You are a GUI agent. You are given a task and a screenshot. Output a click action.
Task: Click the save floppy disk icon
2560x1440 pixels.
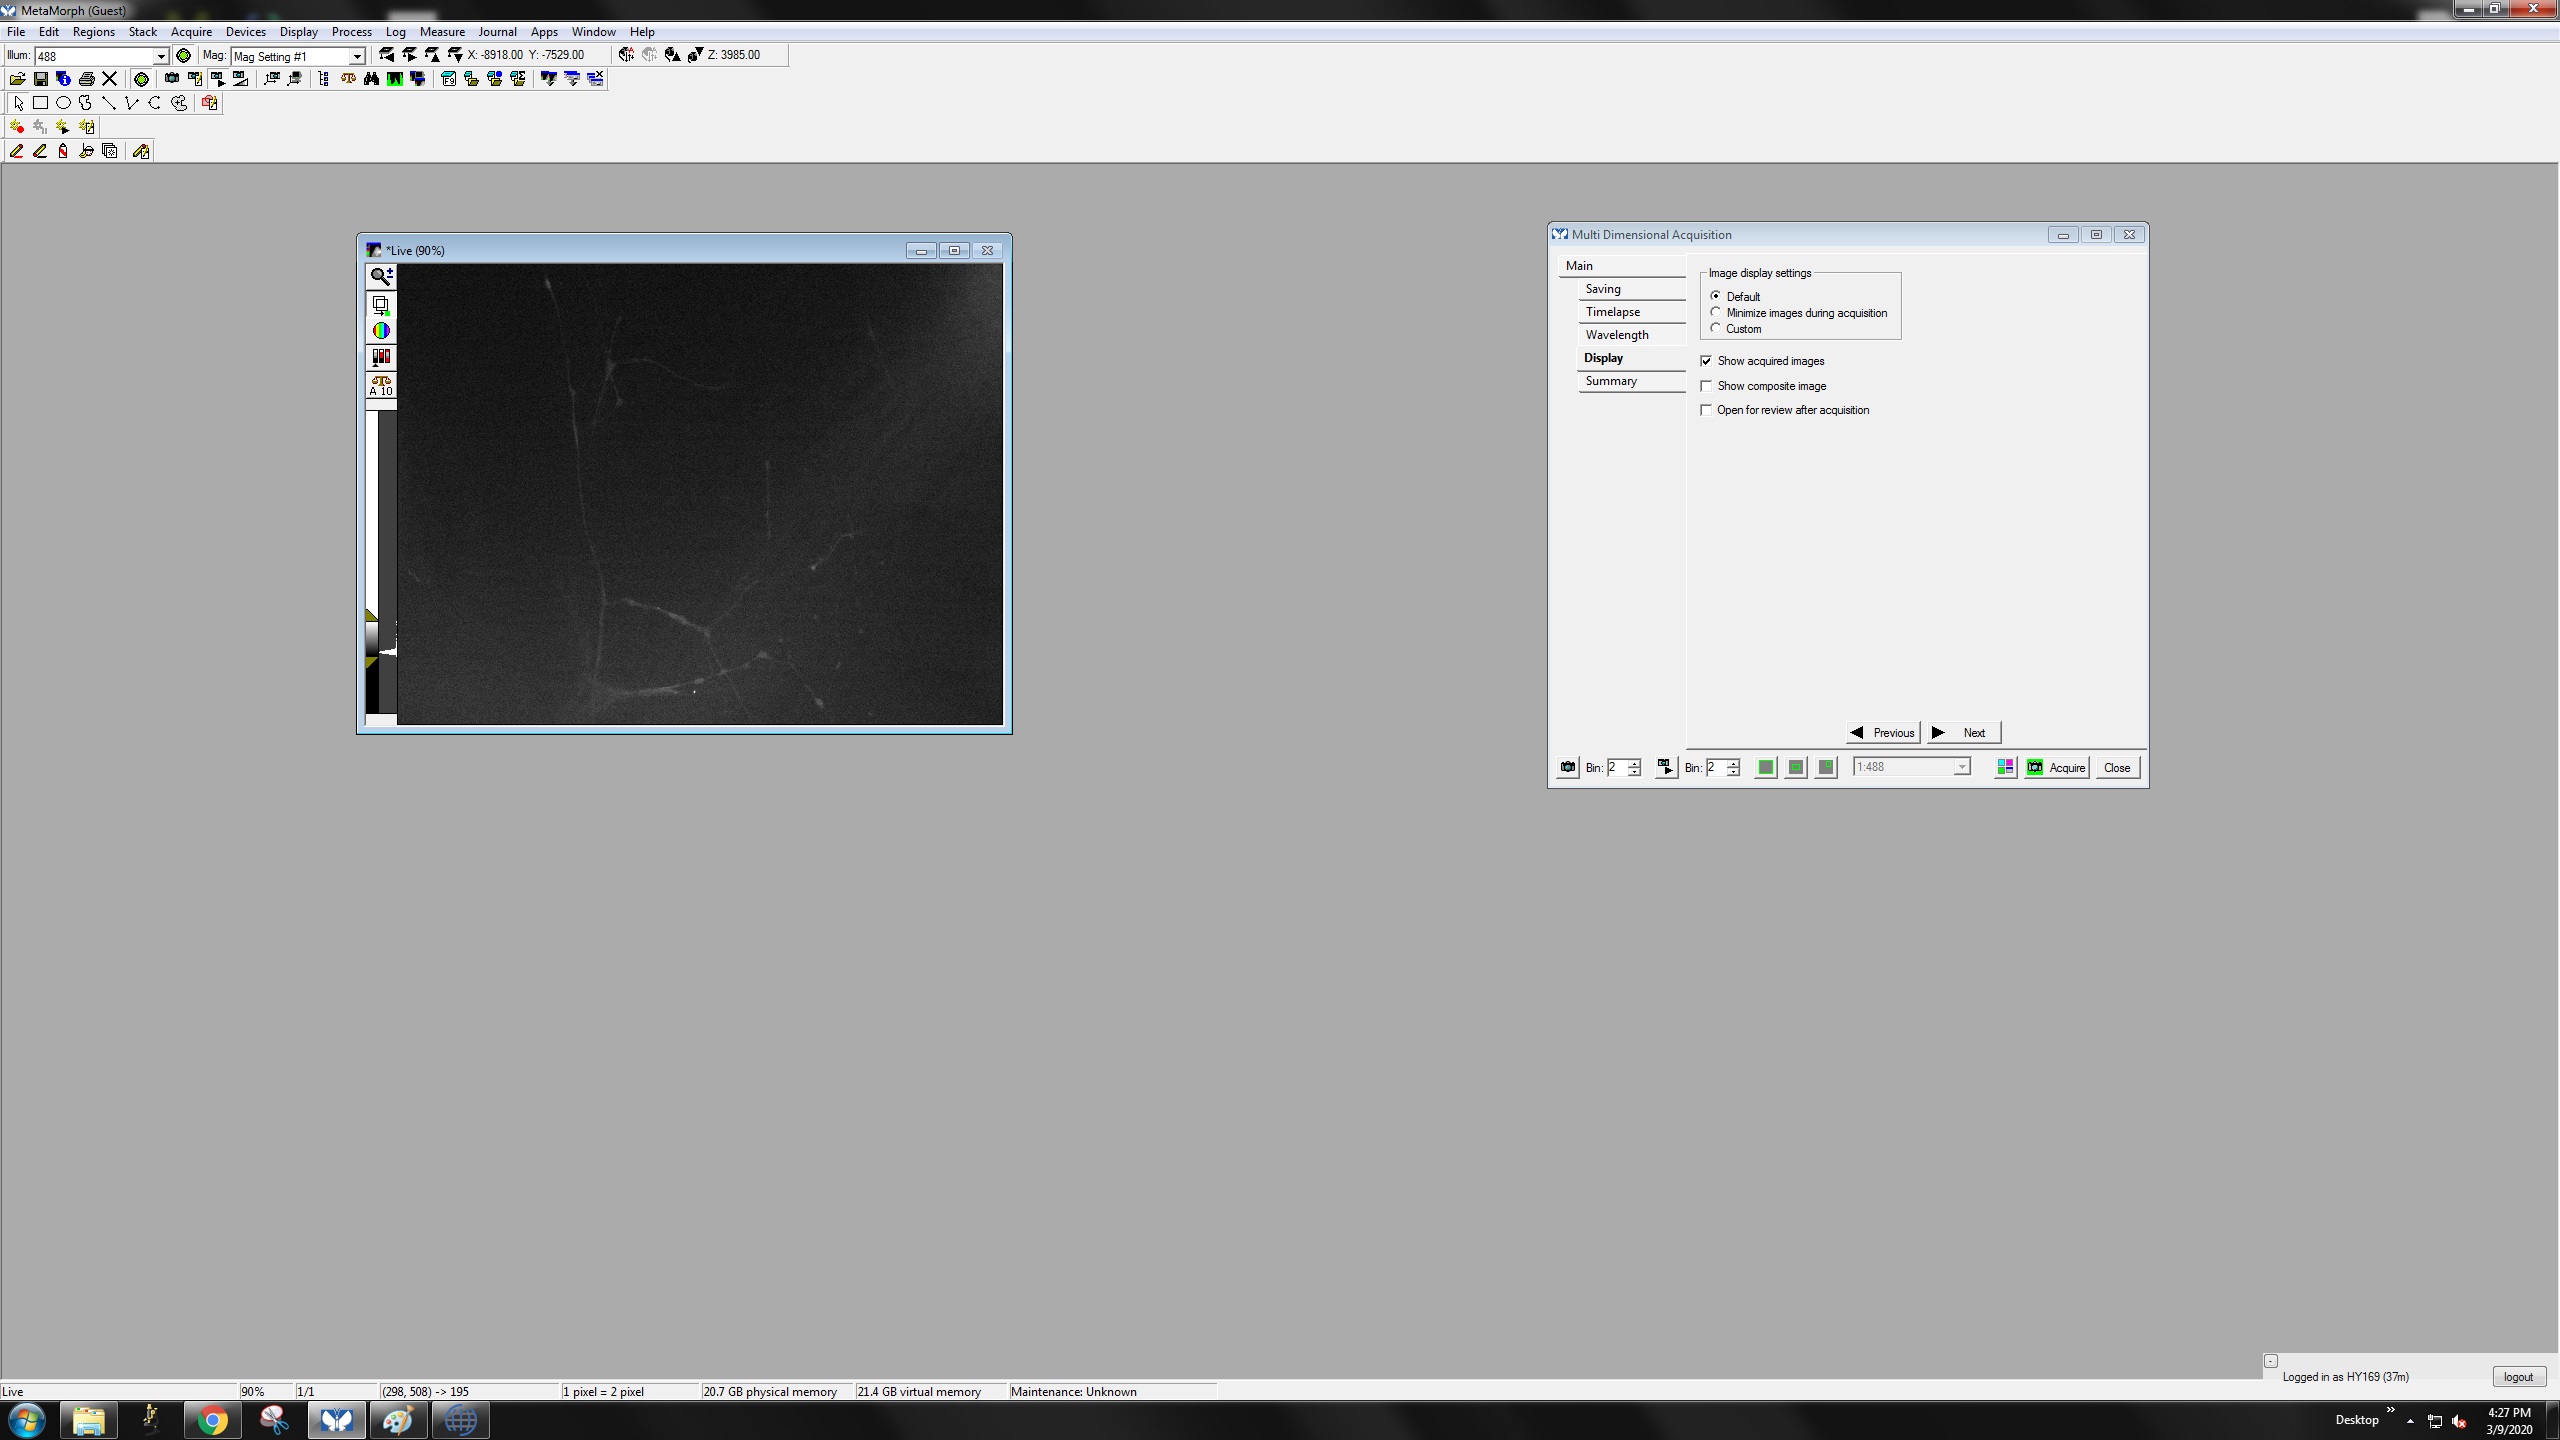(40, 79)
